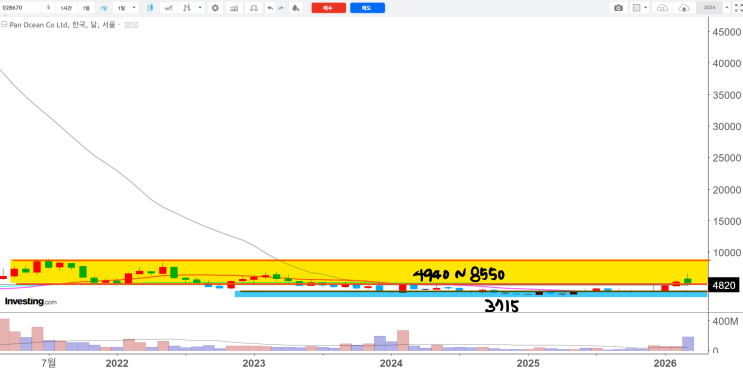743x370 pixels.
Task: Click the 2023 time axis label
Action: pos(254,363)
